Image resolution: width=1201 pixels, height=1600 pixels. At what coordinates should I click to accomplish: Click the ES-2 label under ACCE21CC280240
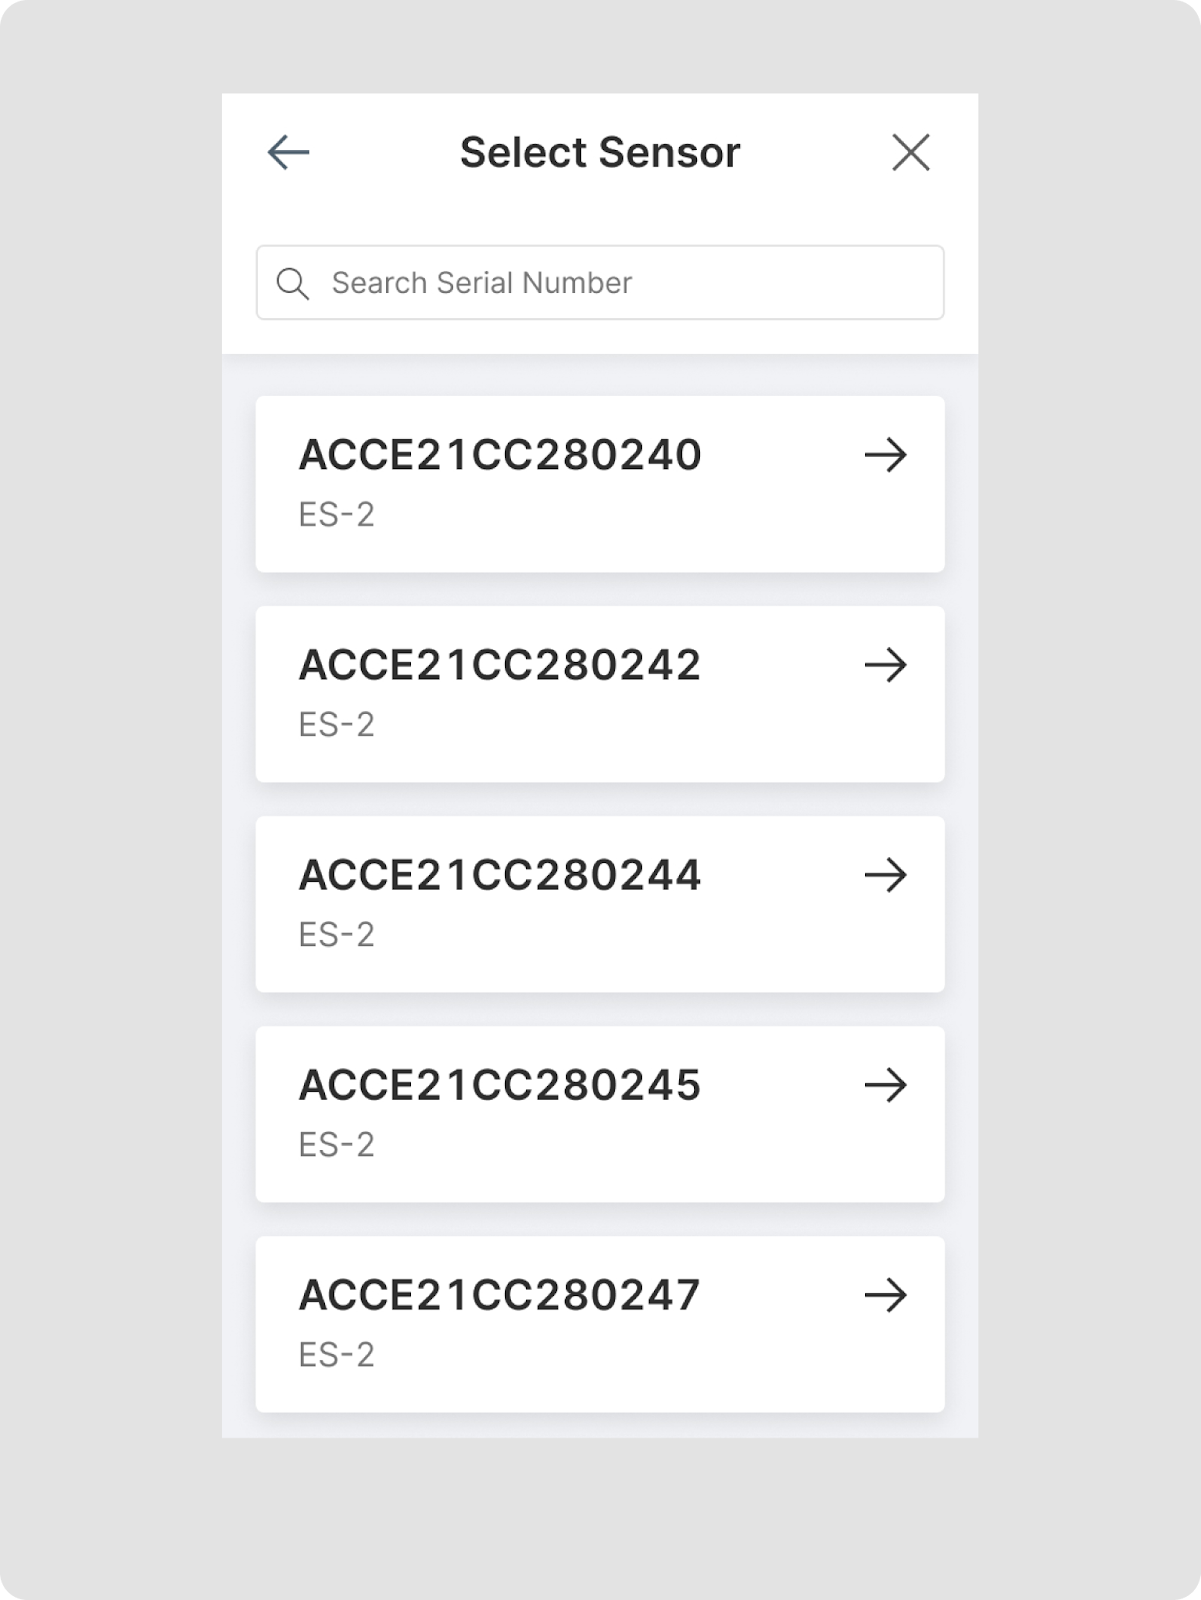336,515
